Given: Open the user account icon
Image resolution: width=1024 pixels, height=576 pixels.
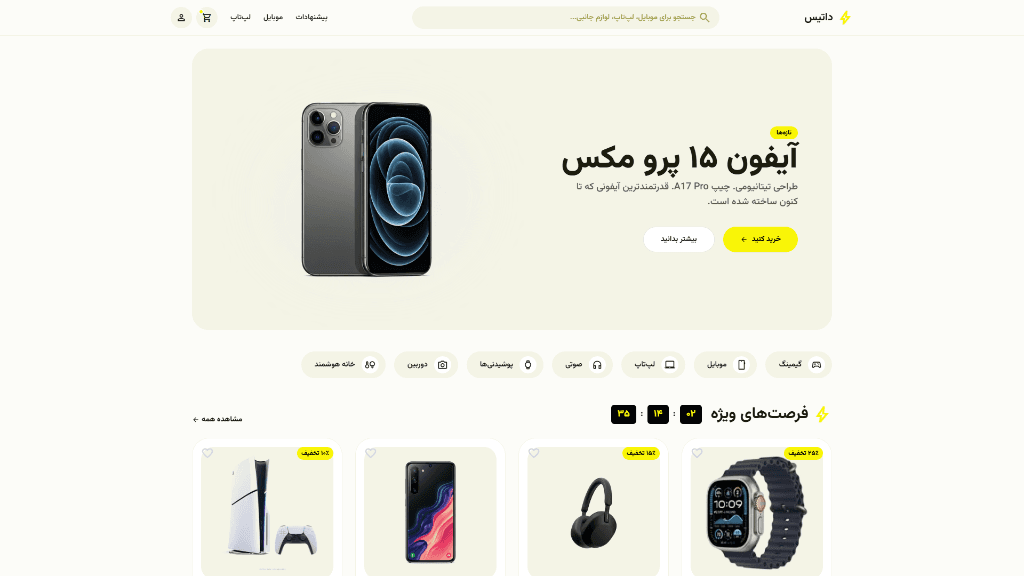Looking at the screenshot, I should point(182,18).
